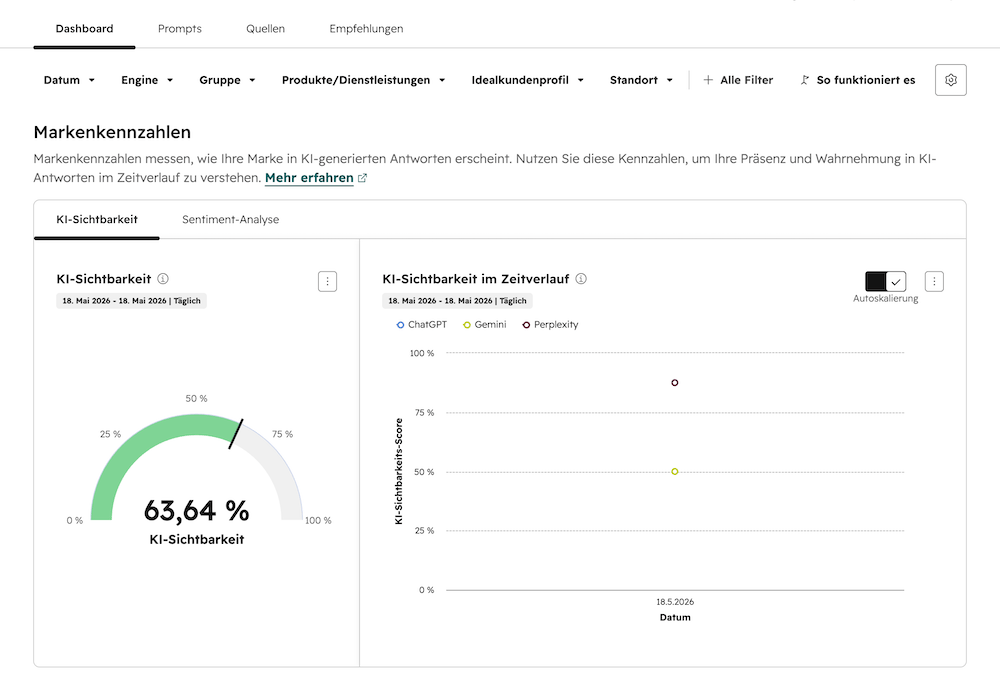The height and width of the screenshot is (688, 1000).
Task: Go to the Empfehlungen tab
Action: (366, 29)
